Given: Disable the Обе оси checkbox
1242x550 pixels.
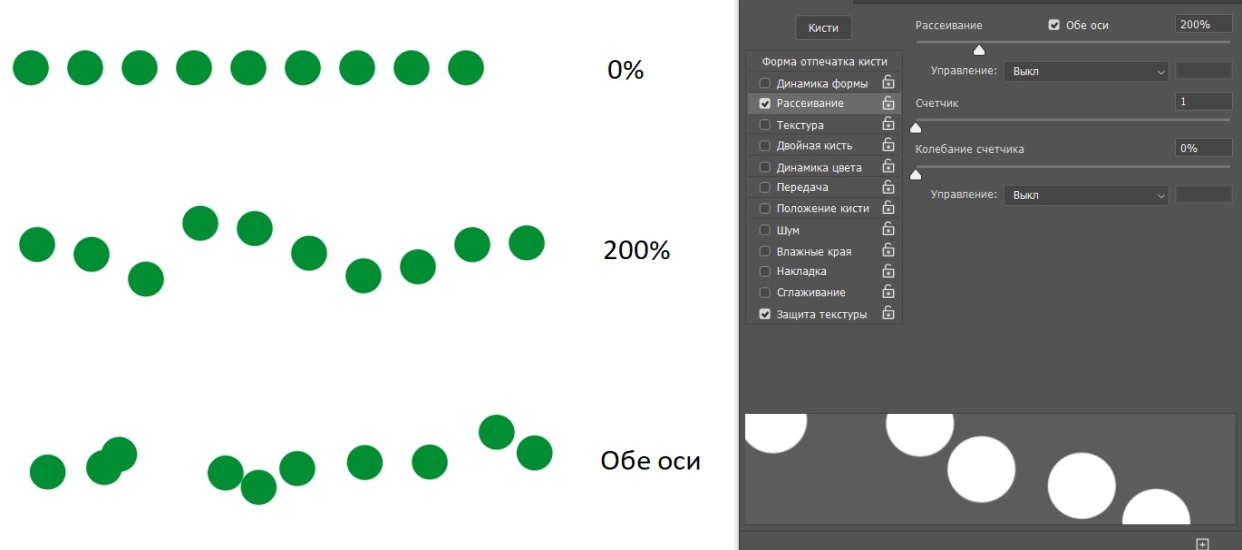Looking at the screenshot, I should coord(1054,25).
